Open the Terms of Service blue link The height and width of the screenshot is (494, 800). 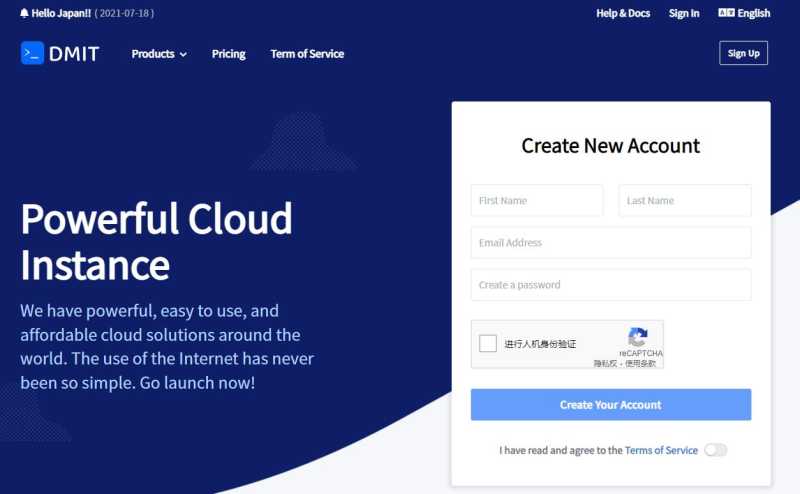point(661,450)
